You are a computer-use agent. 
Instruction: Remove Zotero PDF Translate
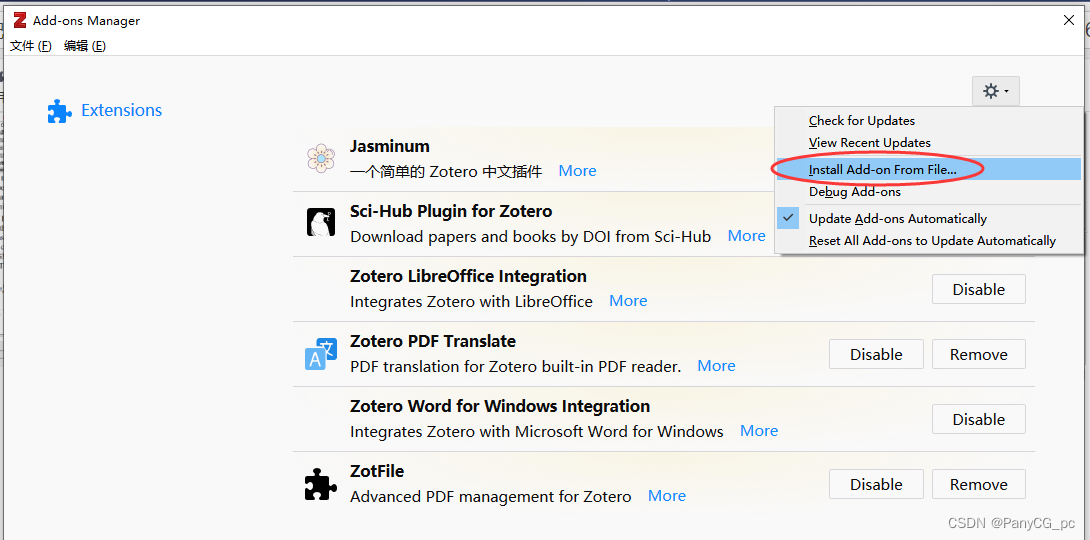[x=979, y=354]
